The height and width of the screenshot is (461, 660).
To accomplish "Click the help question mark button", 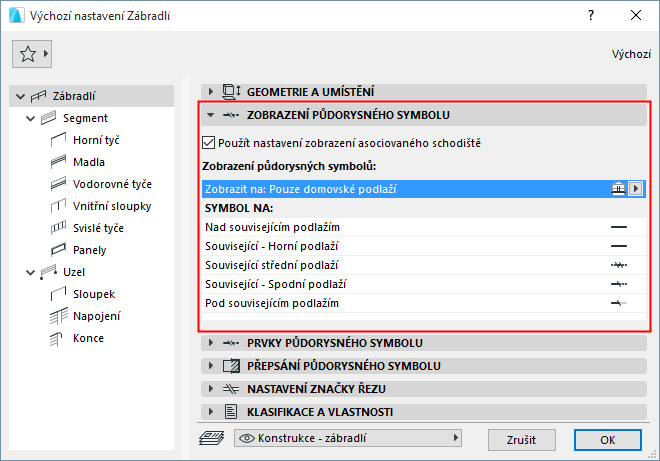I will [x=591, y=16].
